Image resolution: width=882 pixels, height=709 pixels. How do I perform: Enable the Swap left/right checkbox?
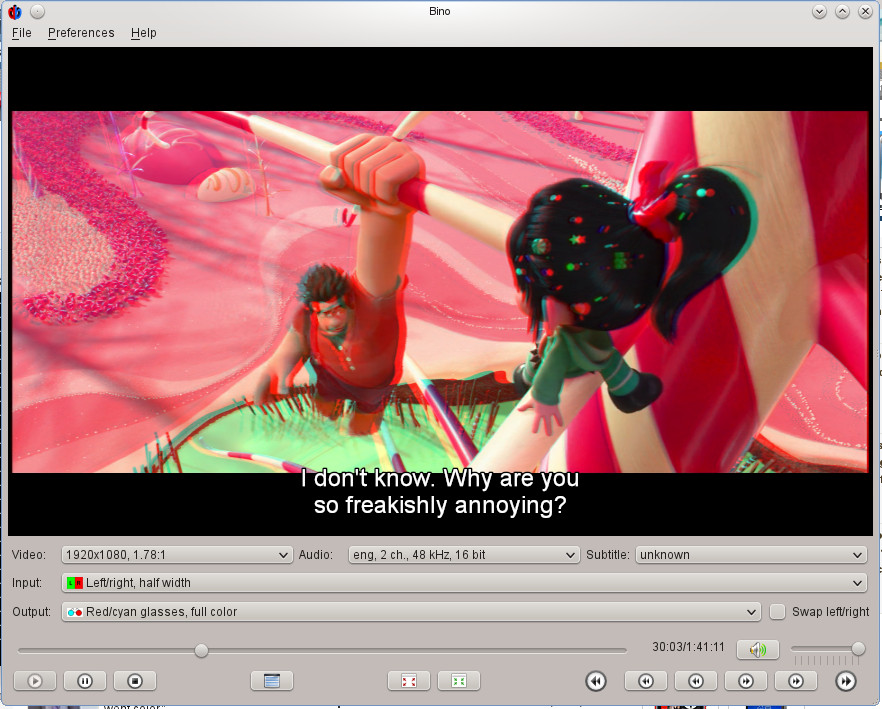pyautogui.click(x=777, y=612)
